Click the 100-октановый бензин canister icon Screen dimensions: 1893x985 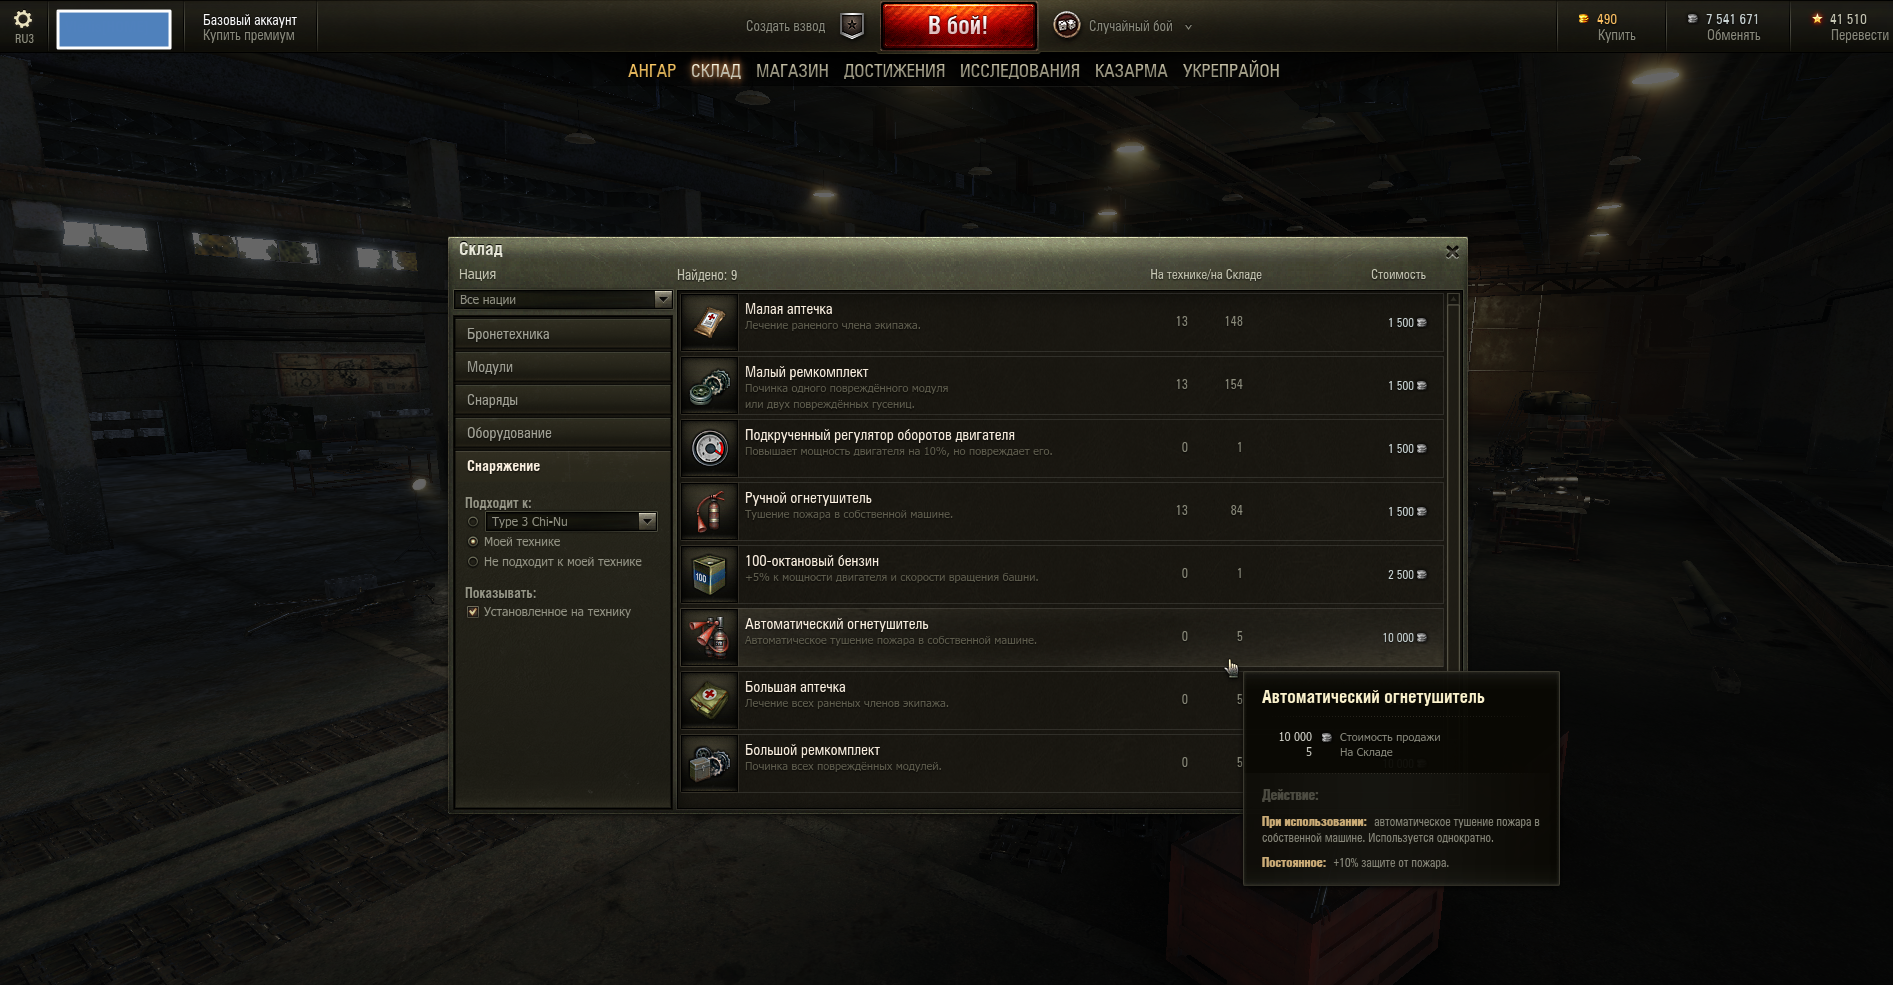(709, 574)
